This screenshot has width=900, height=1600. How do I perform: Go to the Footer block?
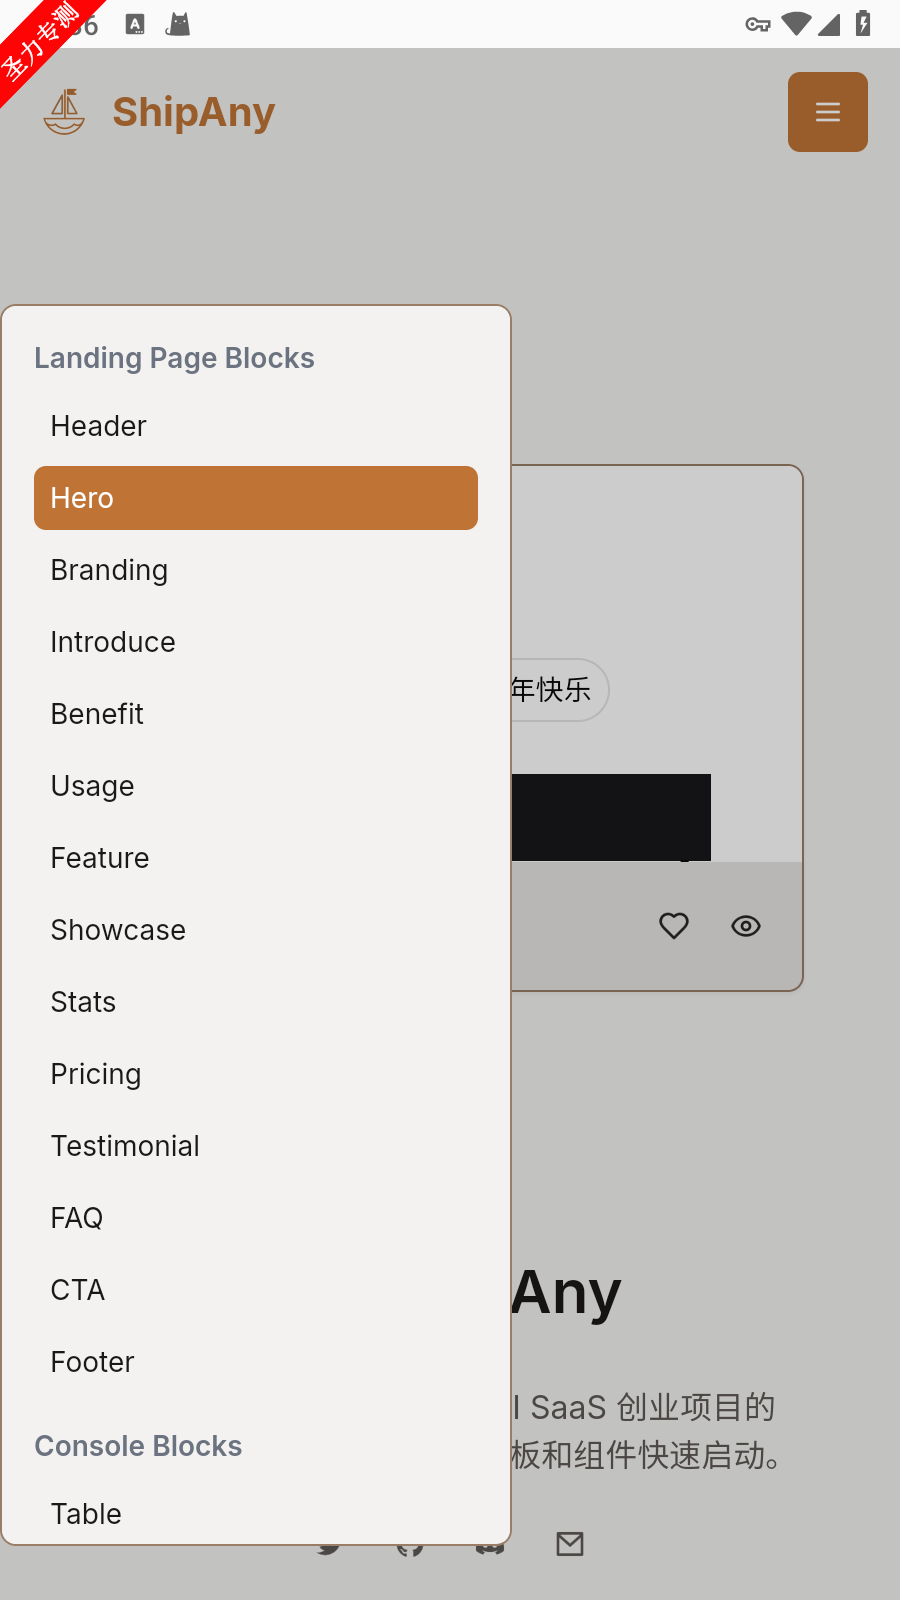256,1362
